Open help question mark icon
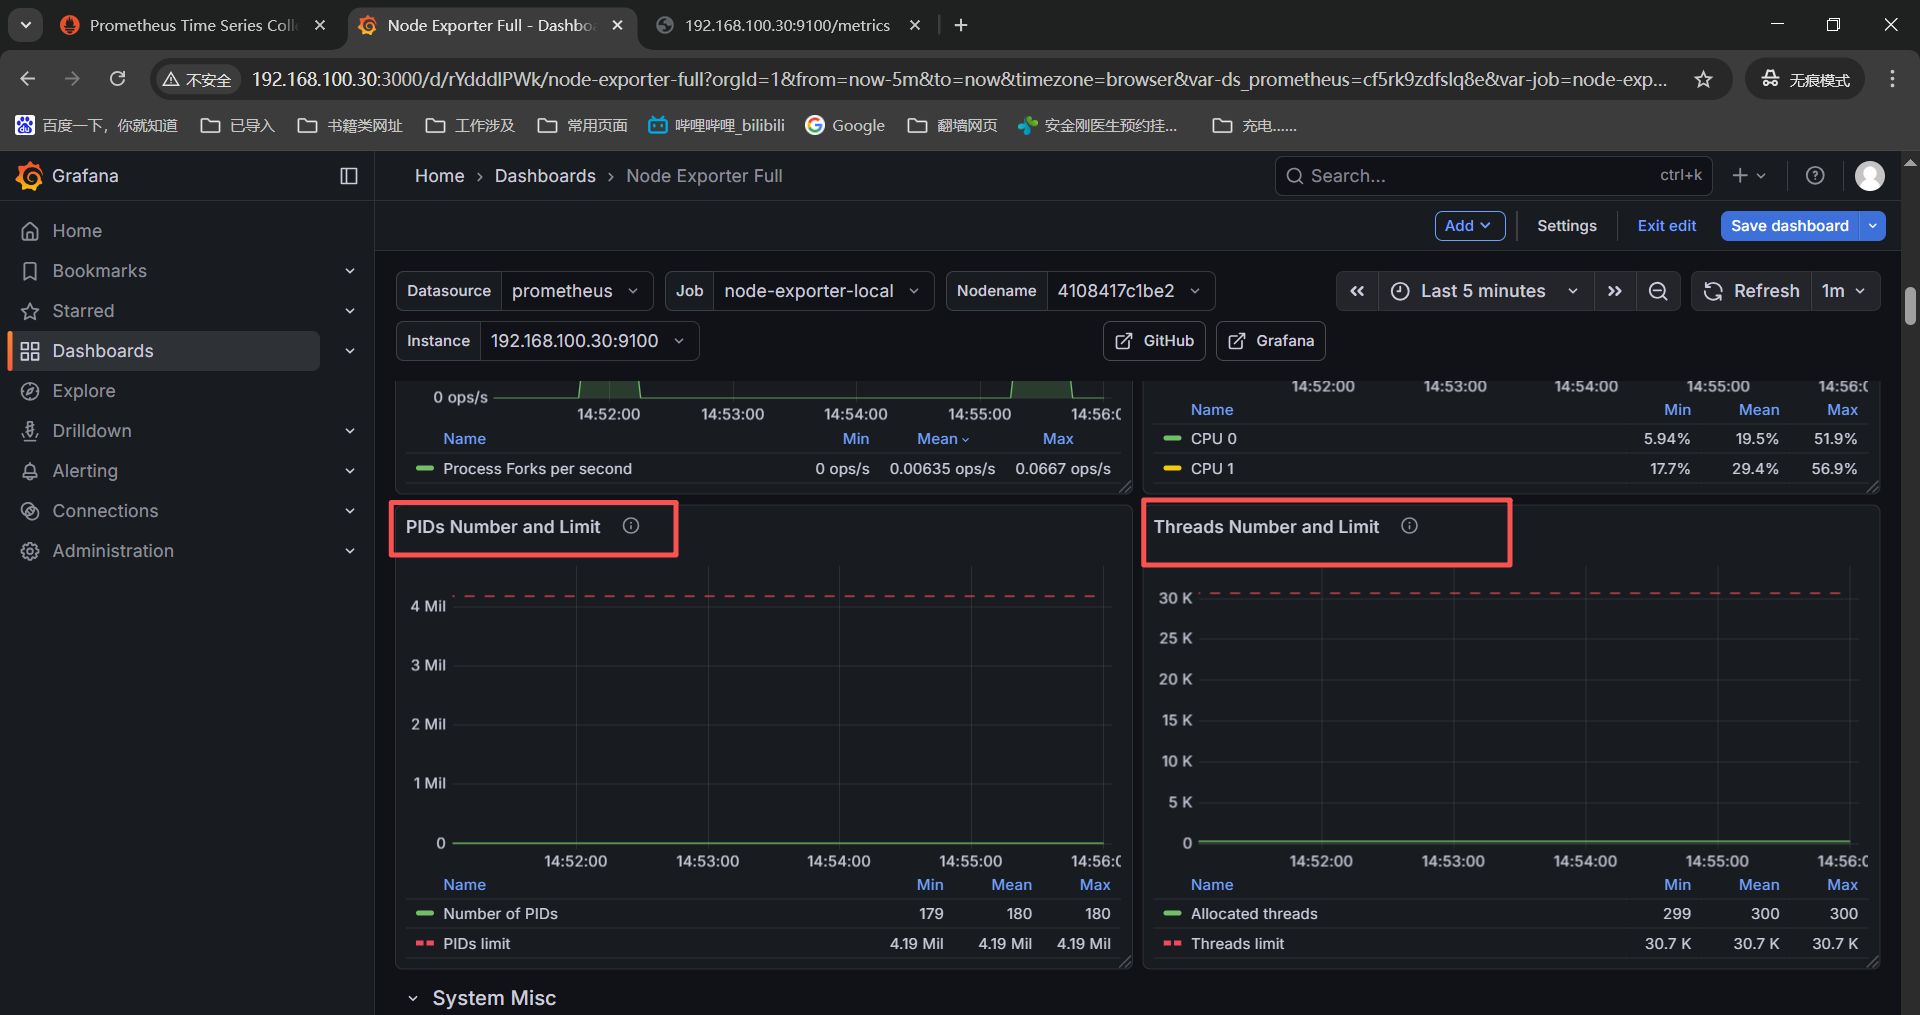 1815,176
